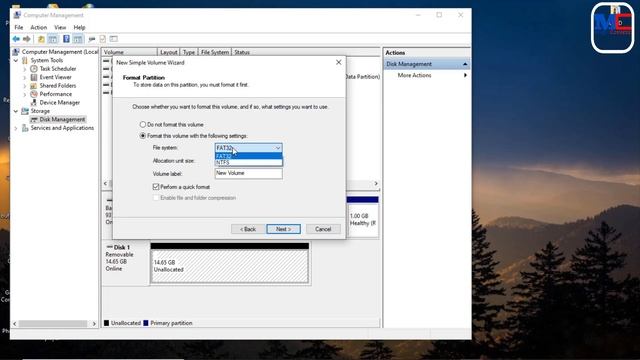Click the Computer Management root icon

(16, 52)
